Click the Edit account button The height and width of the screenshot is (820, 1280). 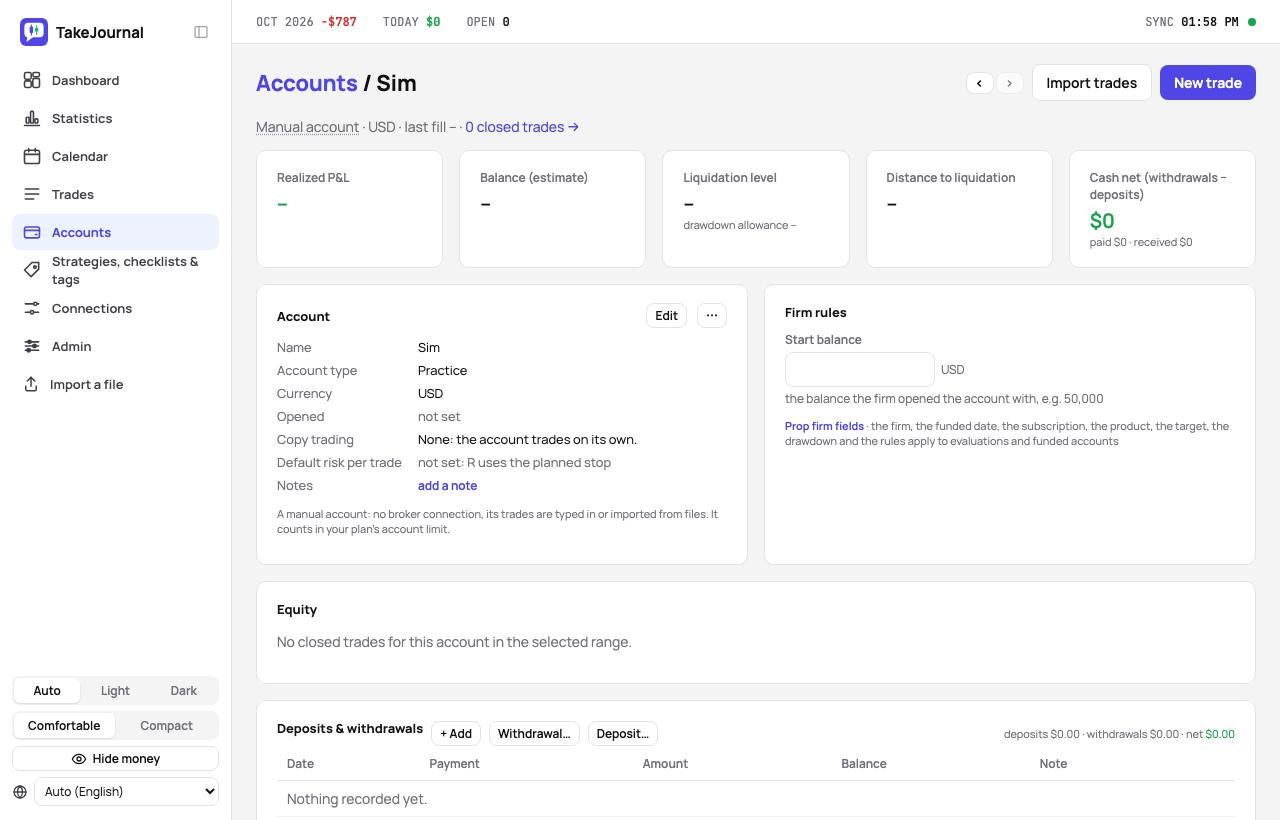pyautogui.click(x=667, y=316)
